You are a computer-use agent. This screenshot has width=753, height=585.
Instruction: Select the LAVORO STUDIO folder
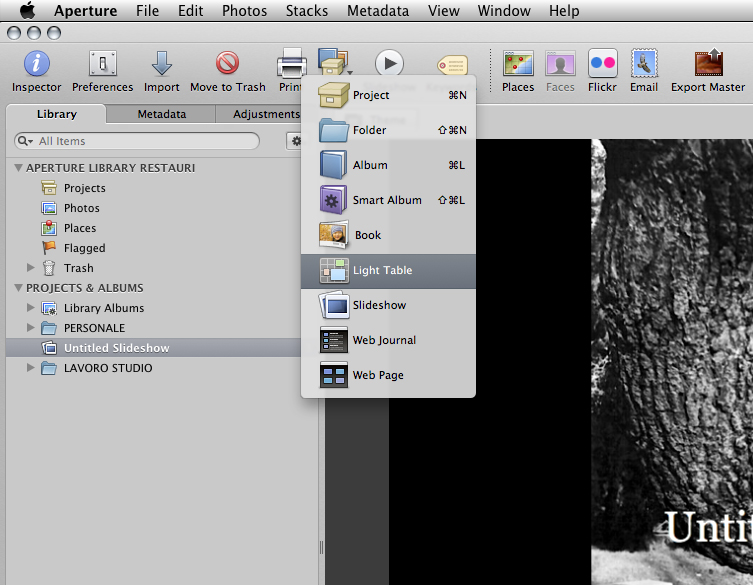(108, 368)
